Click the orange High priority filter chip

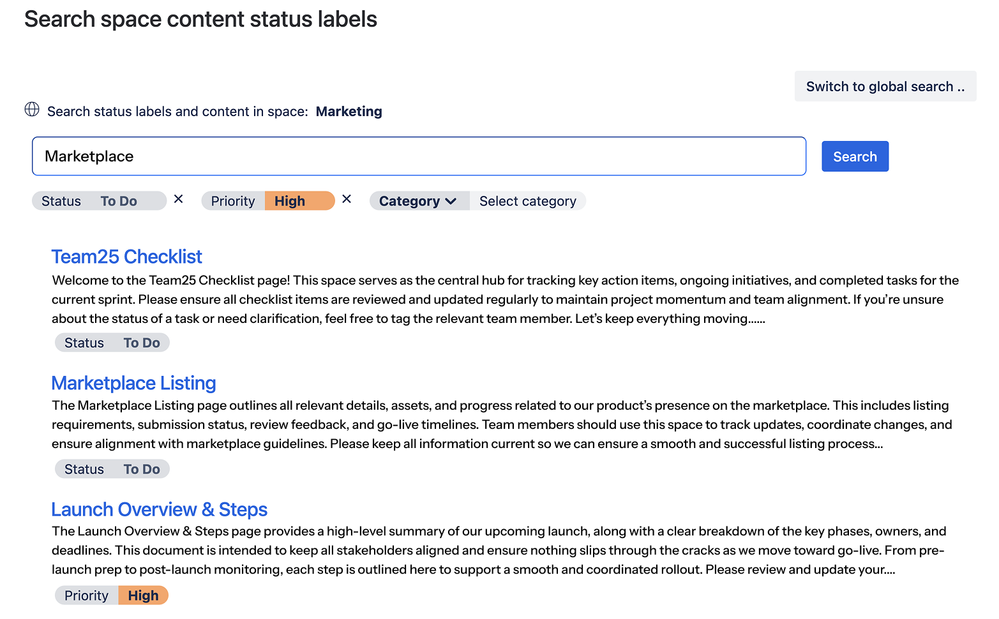click(x=298, y=201)
